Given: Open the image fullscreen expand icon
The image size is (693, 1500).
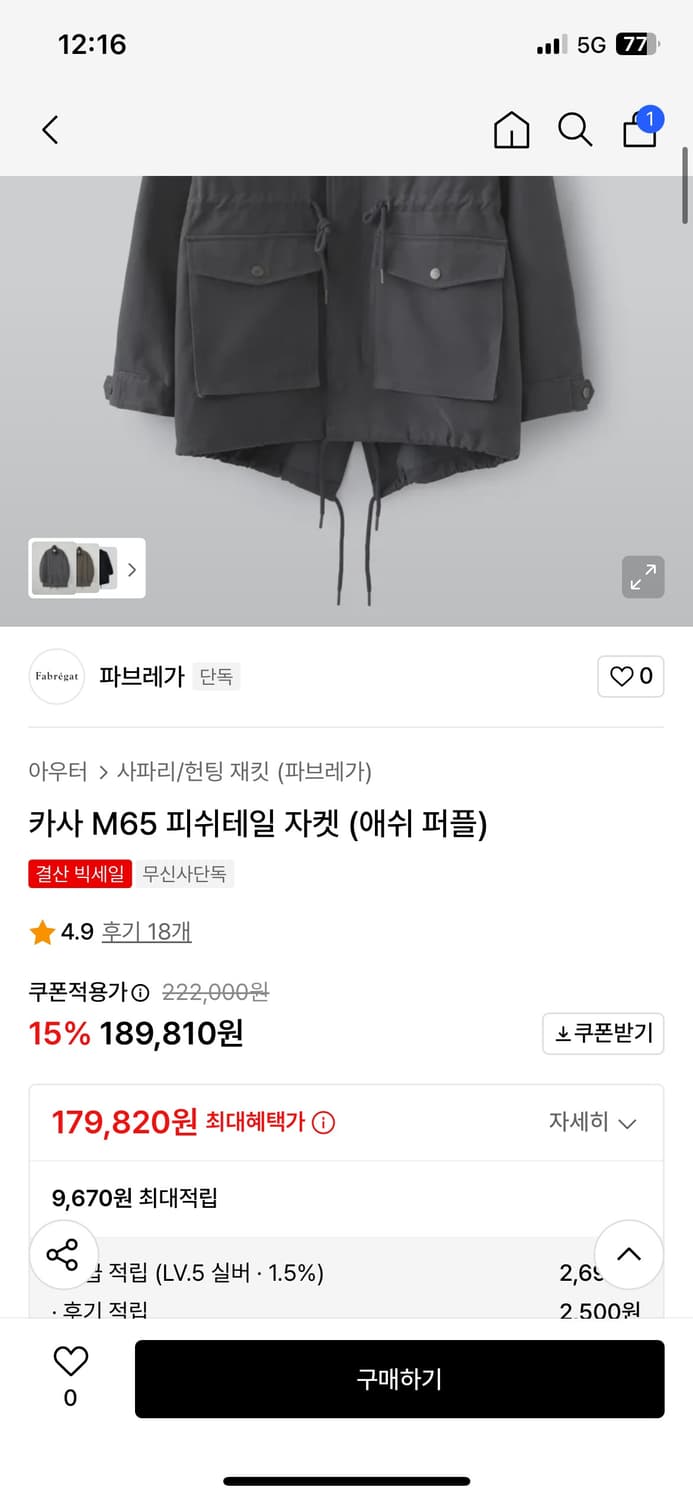Looking at the screenshot, I should tap(643, 577).
